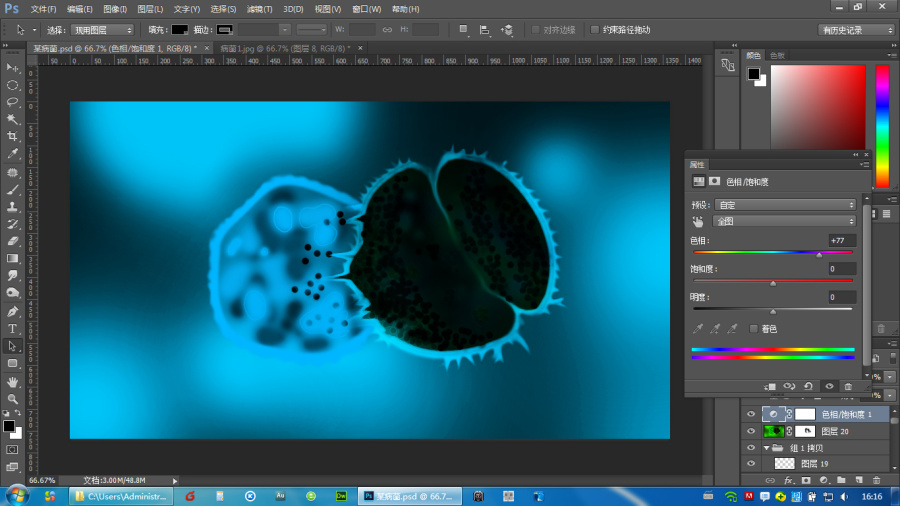Image resolution: width=900 pixels, height=506 pixels.
Task: Click the path alignment icon in options bar
Action: click(x=484, y=30)
